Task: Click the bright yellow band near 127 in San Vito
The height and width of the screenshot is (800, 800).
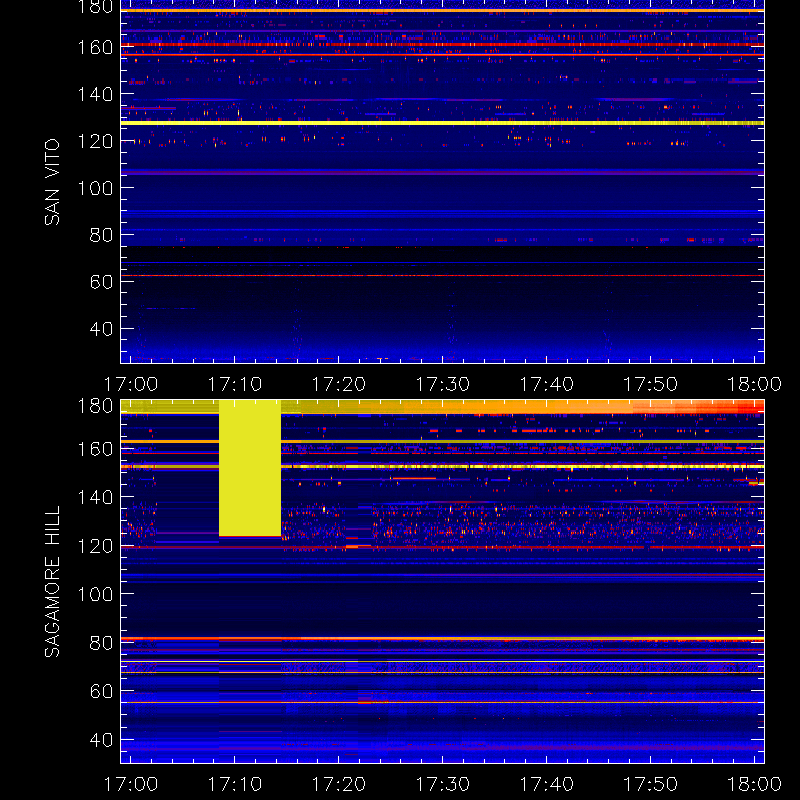Action: (x=442, y=123)
